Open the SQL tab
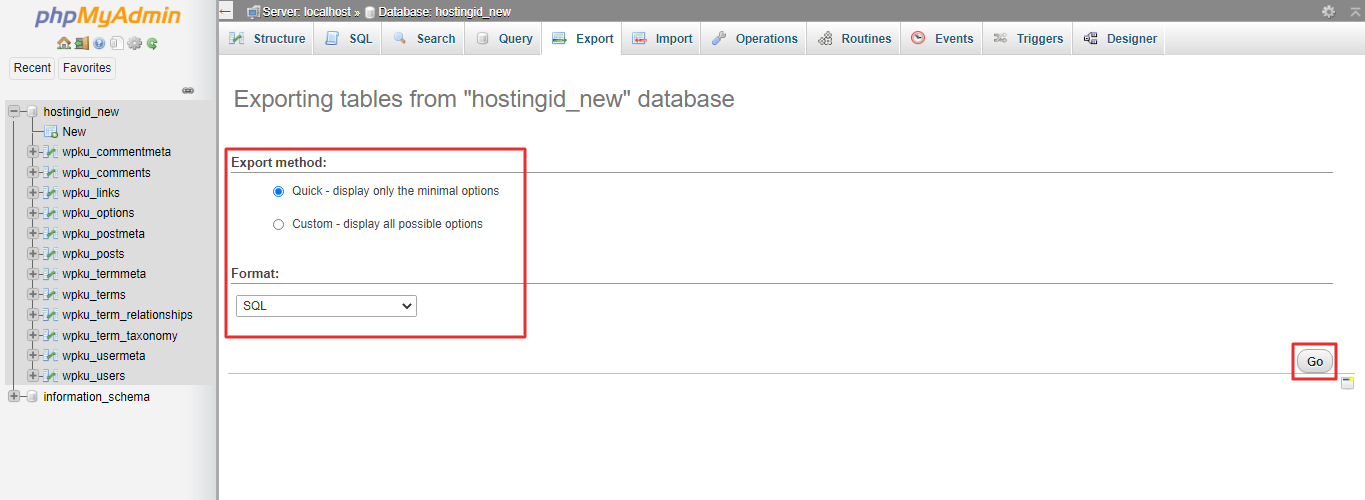 (348, 39)
